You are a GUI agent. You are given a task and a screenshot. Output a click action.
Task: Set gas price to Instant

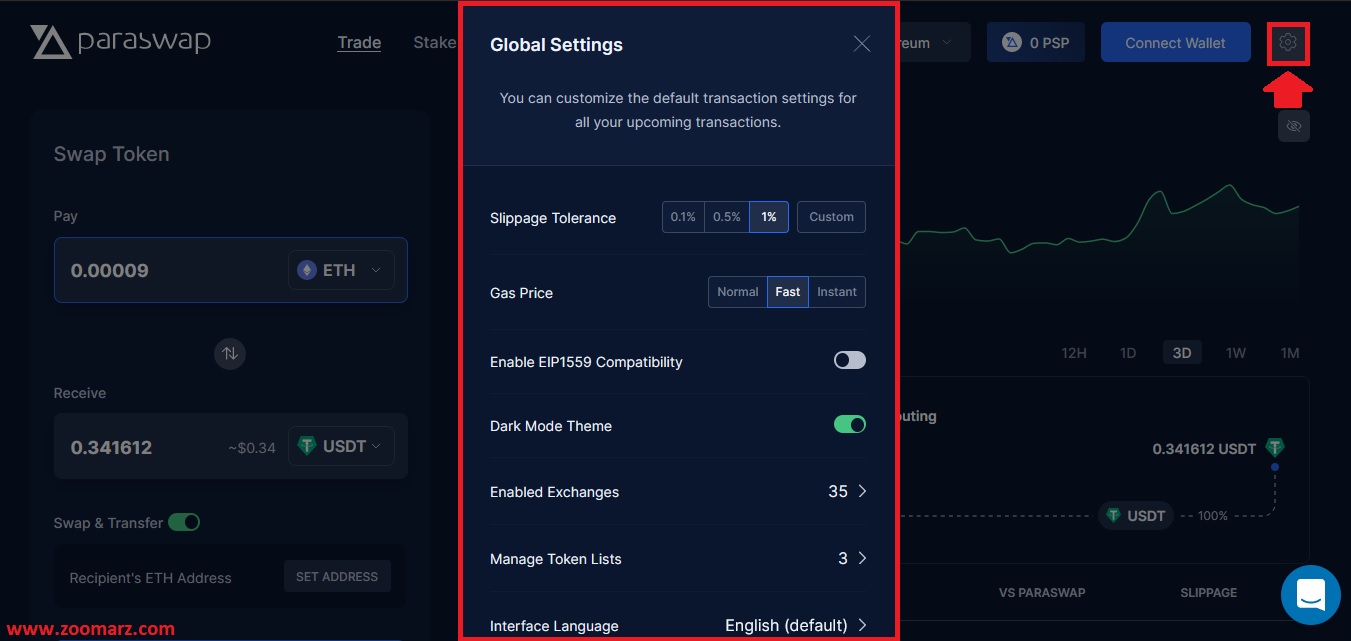(x=837, y=292)
